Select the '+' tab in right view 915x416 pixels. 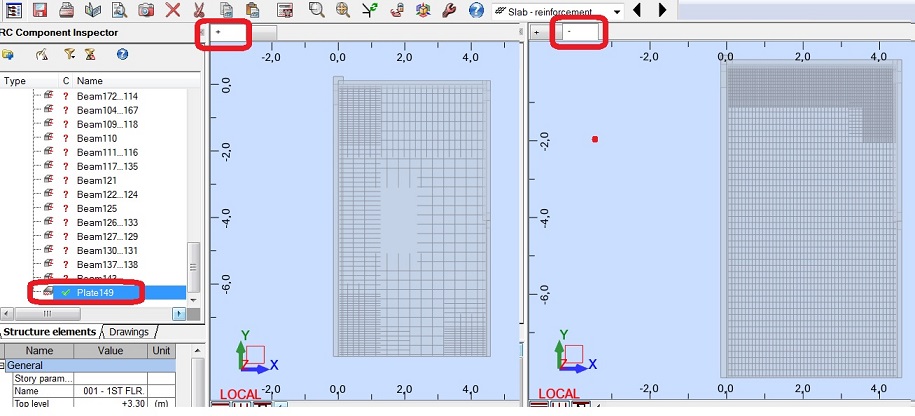pyautogui.click(x=546, y=33)
